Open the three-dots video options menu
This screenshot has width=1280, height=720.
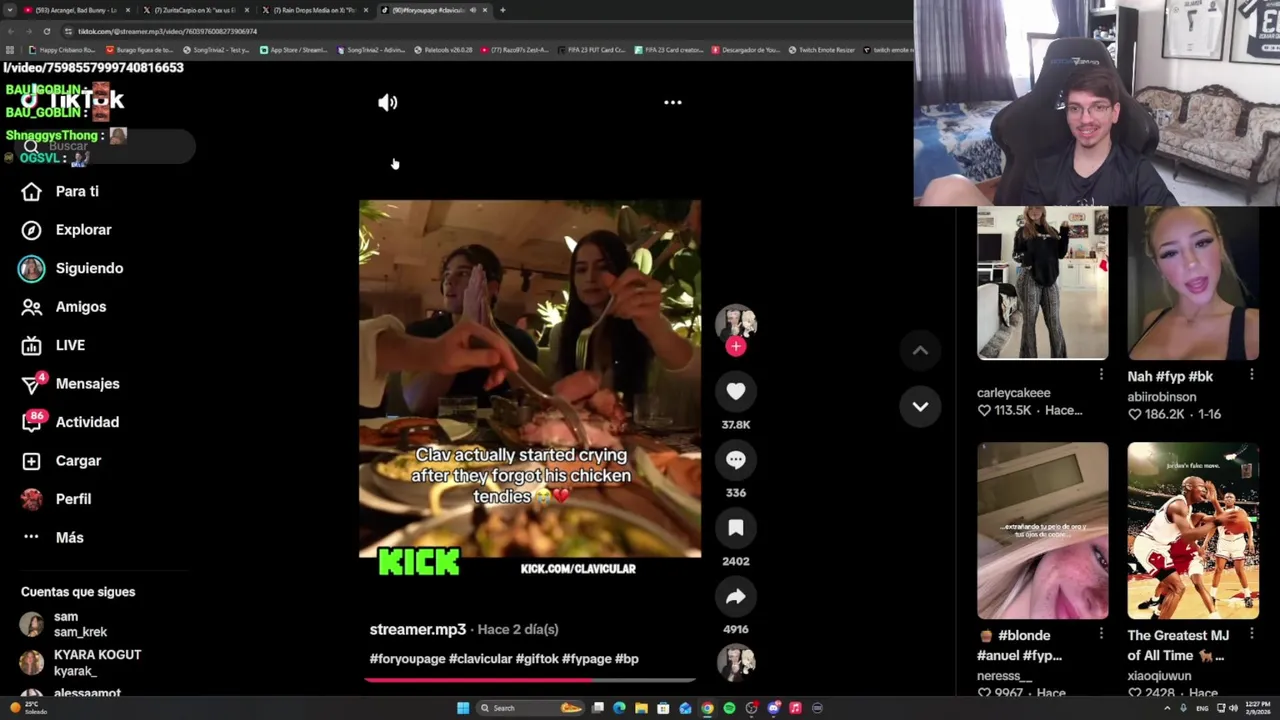[673, 102]
